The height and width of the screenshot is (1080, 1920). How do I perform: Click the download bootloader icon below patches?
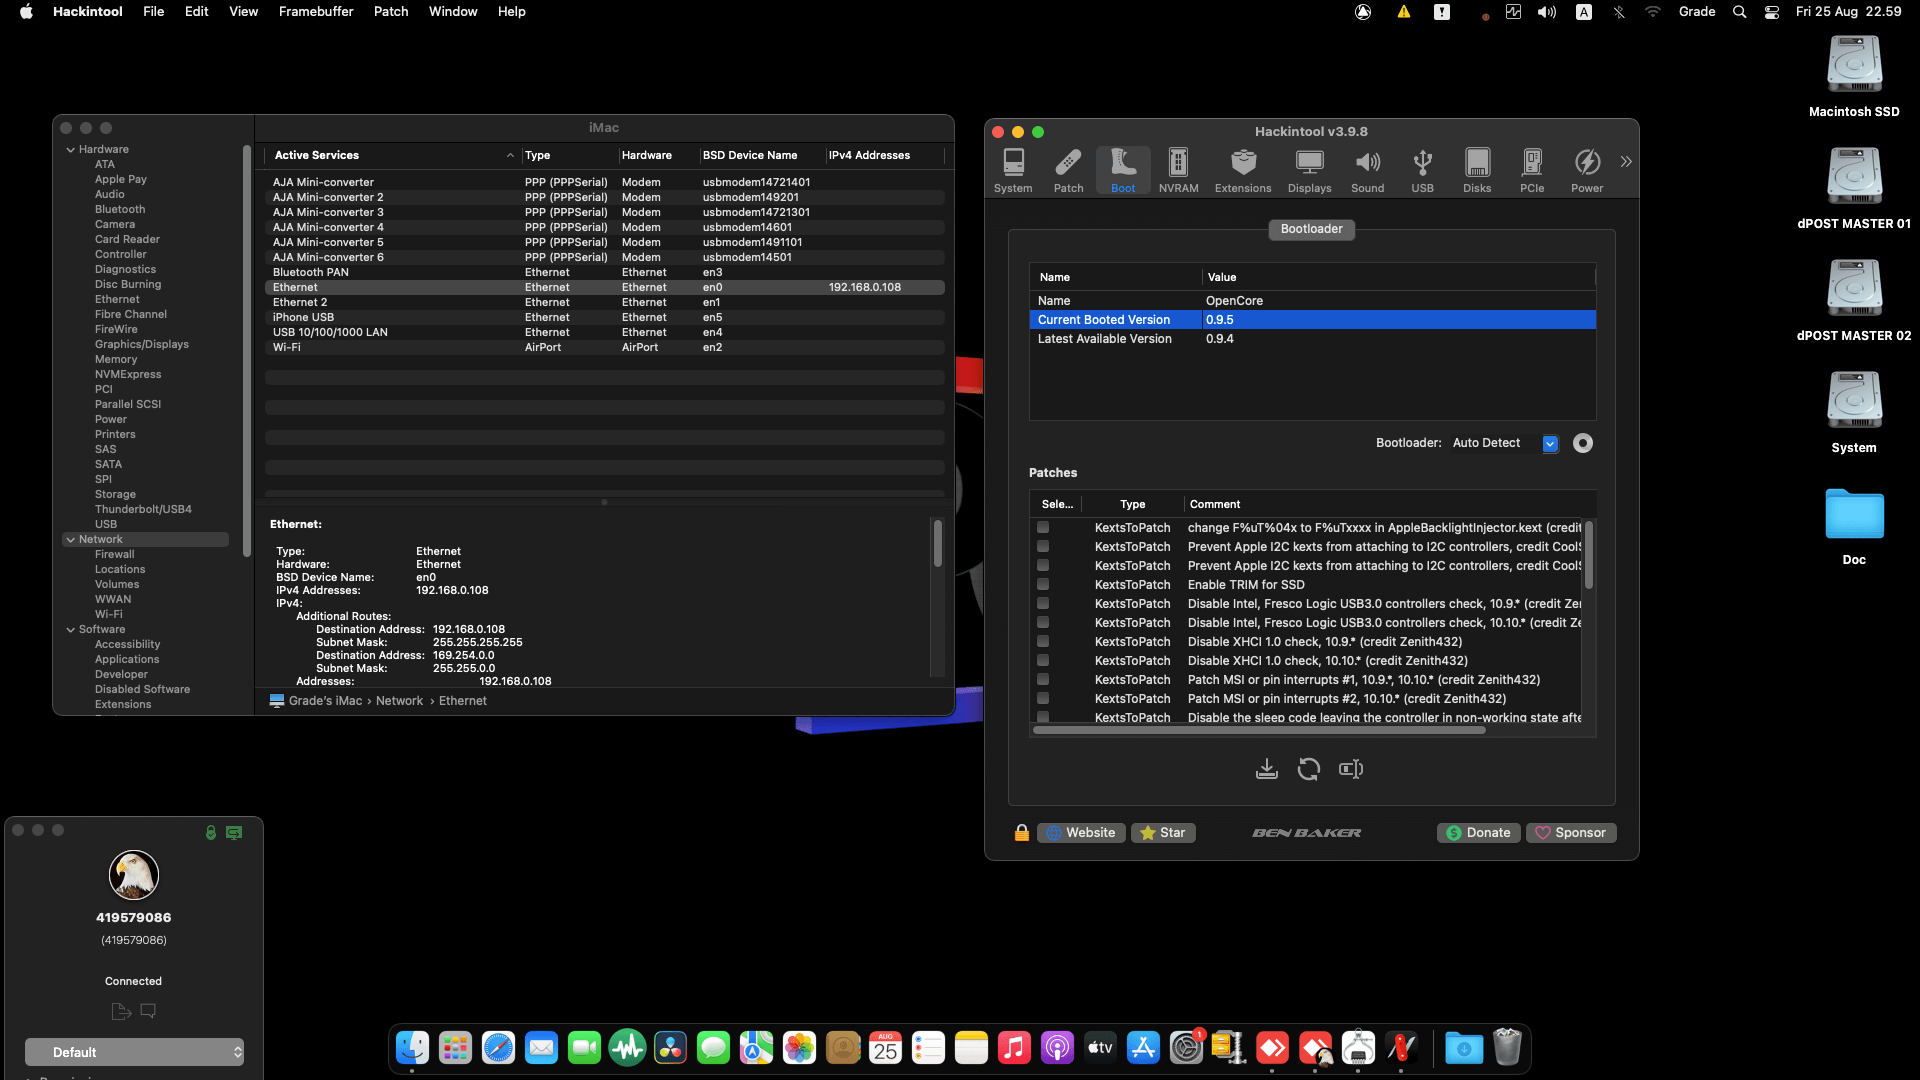(x=1267, y=769)
